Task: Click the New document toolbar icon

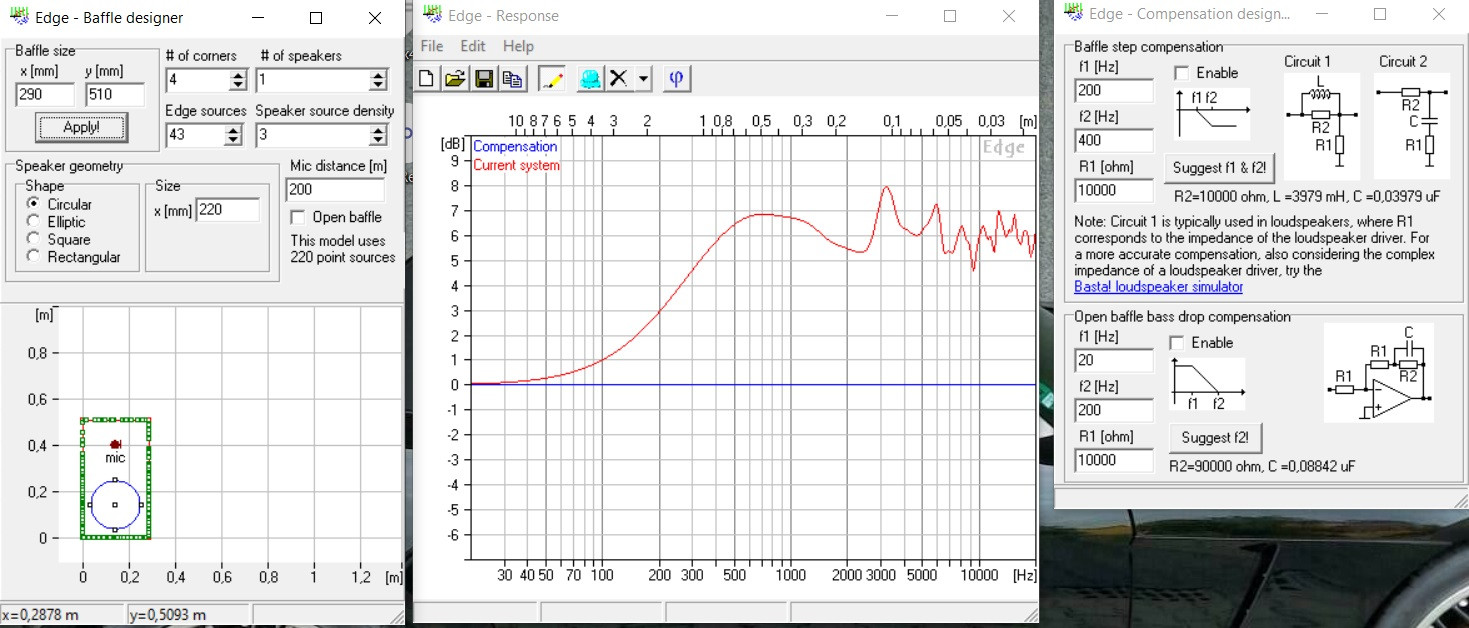Action: coord(427,79)
